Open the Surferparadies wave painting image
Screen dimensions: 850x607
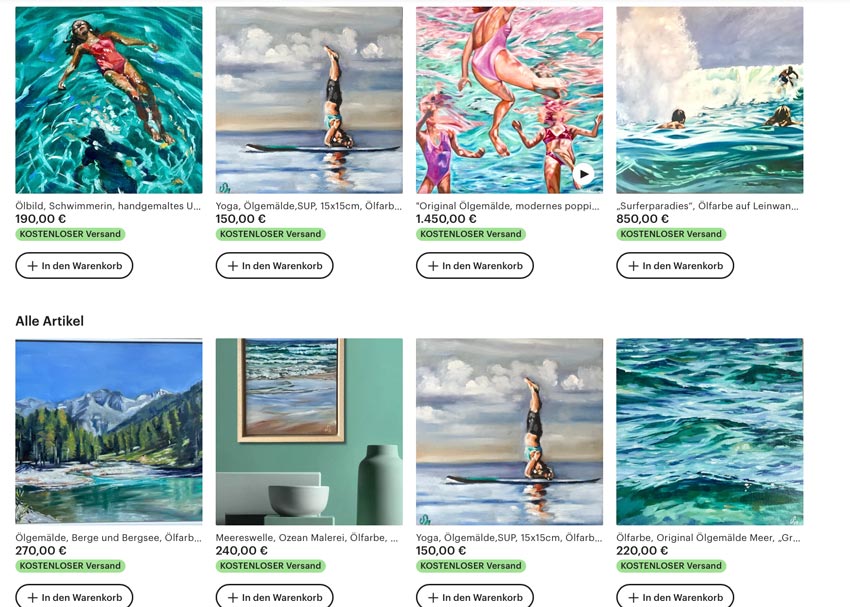tap(710, 100)
